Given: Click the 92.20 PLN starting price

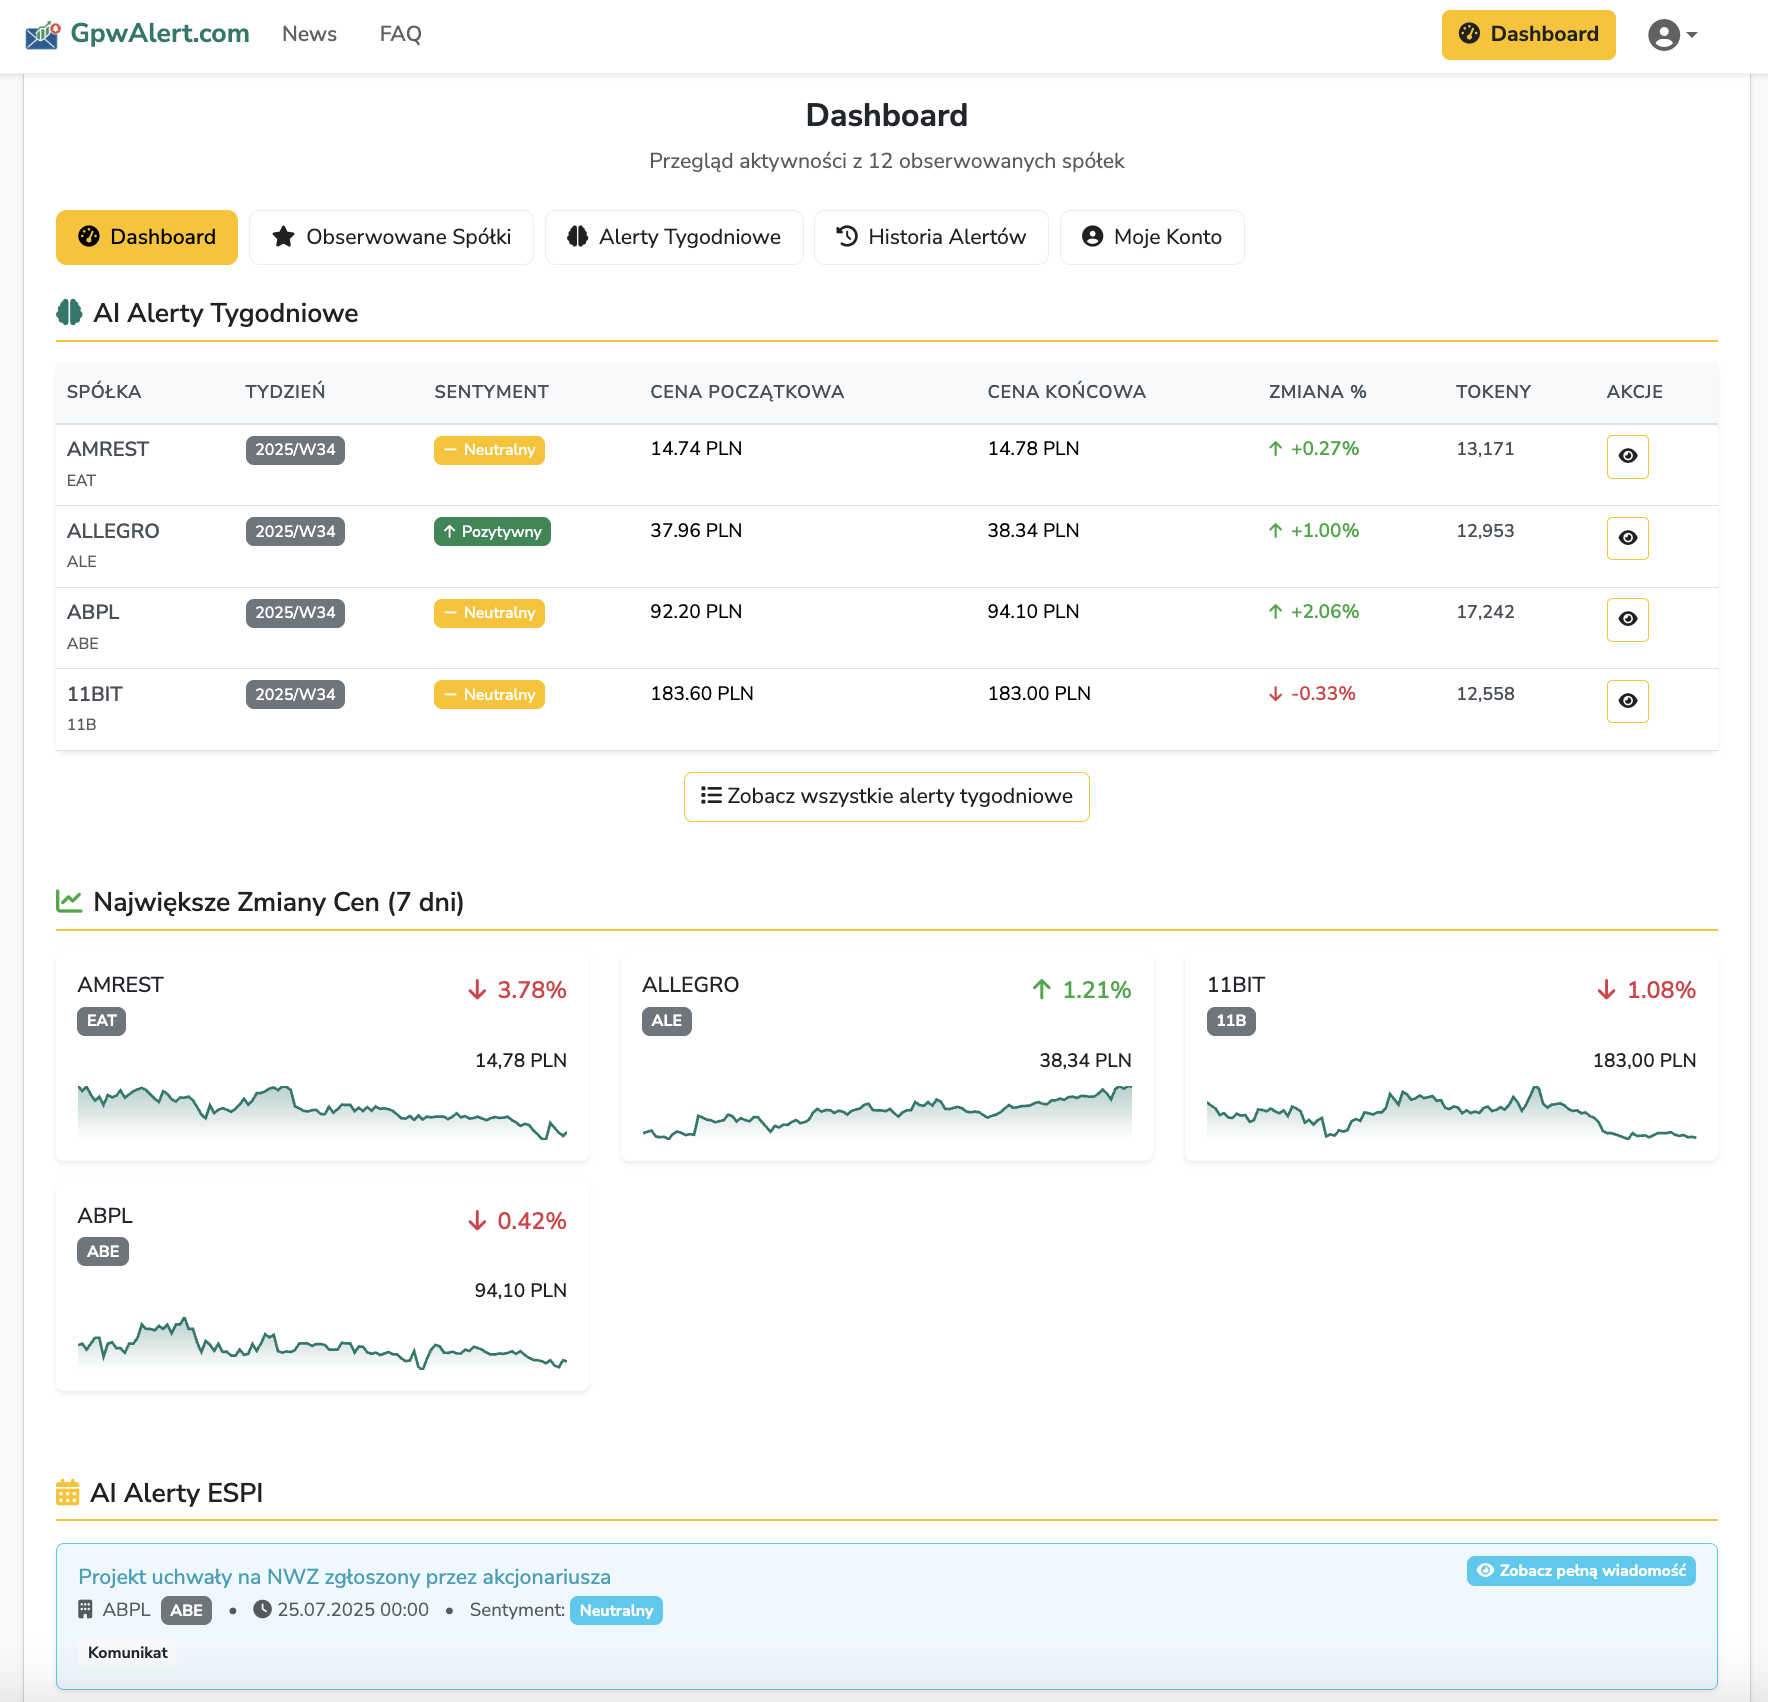Looking at the screenshot, I should [x=696, y=612].
